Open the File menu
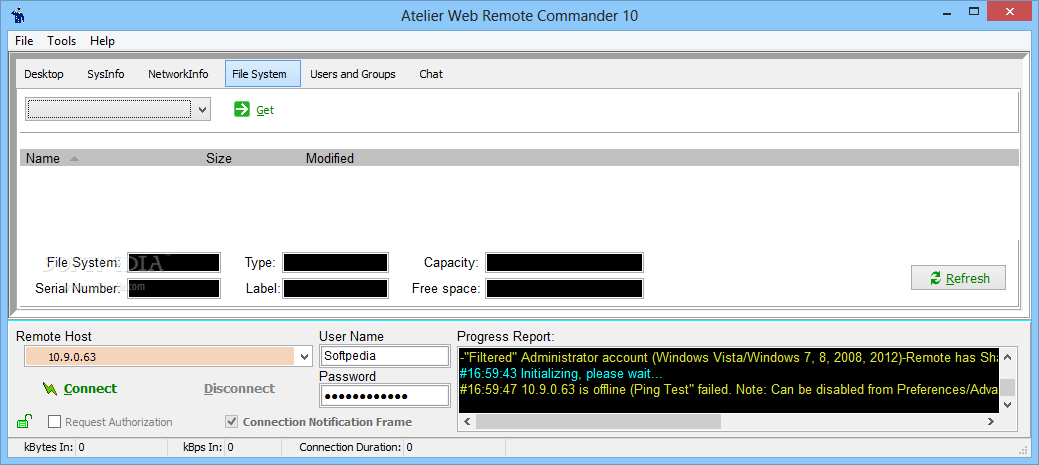 click(x=24, y=41)
